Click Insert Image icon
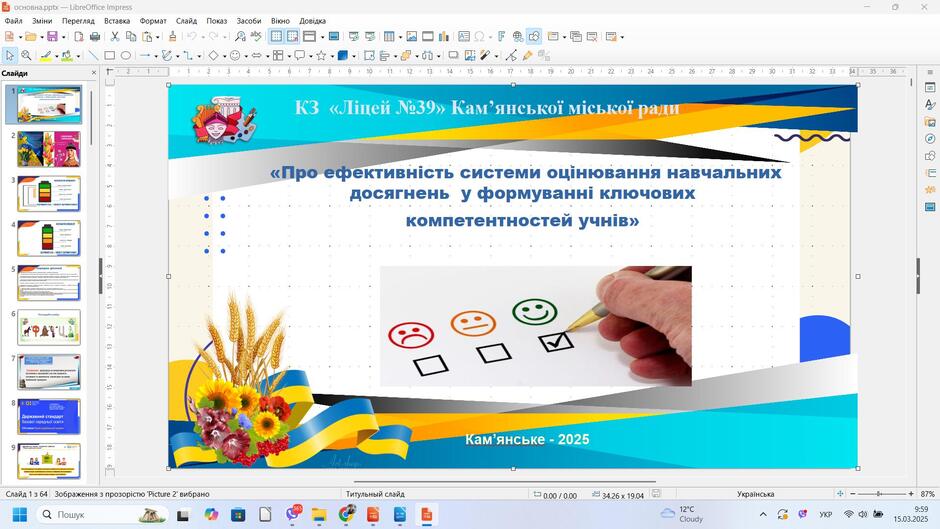The height and width of the screenshot is (529, 940). 411,37
